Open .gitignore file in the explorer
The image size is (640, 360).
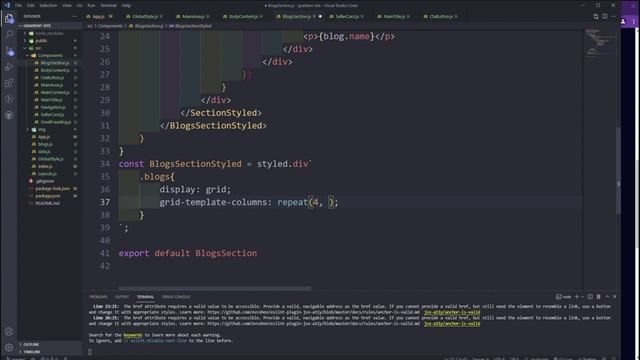[x=44, y=181]
